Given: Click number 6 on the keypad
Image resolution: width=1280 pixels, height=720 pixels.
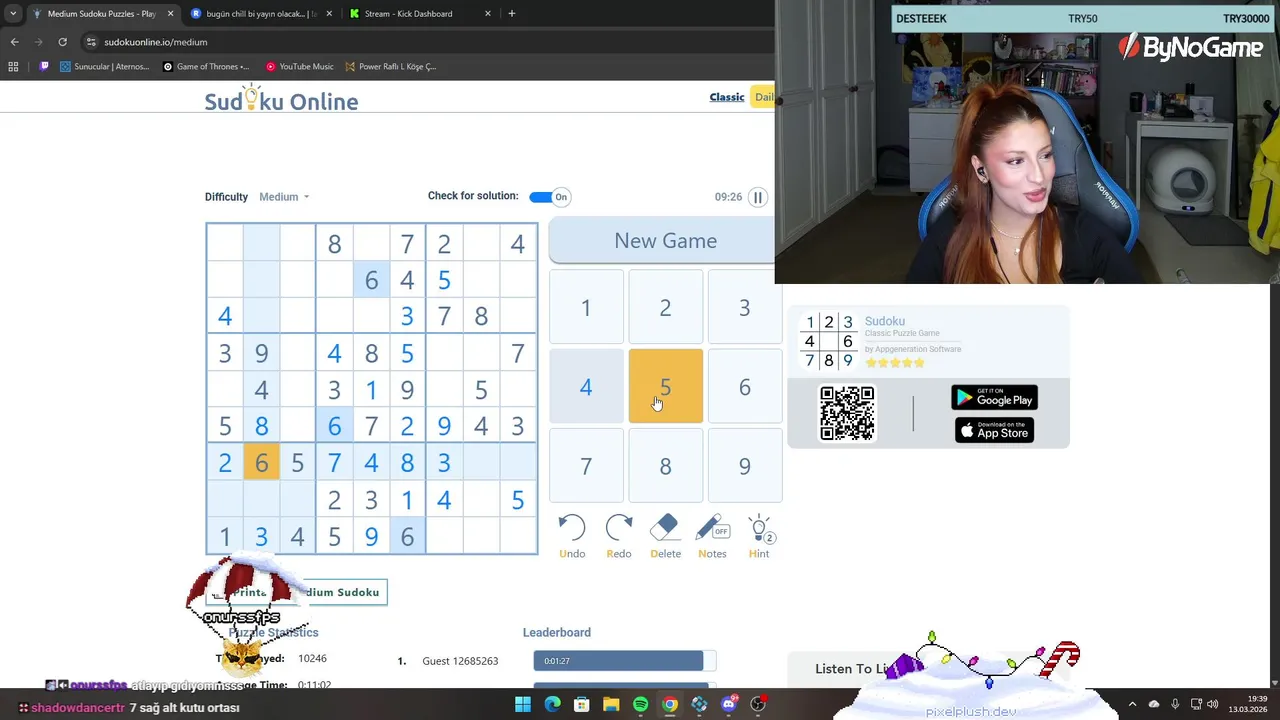Looking at the screenshot, I should point(744,387).
